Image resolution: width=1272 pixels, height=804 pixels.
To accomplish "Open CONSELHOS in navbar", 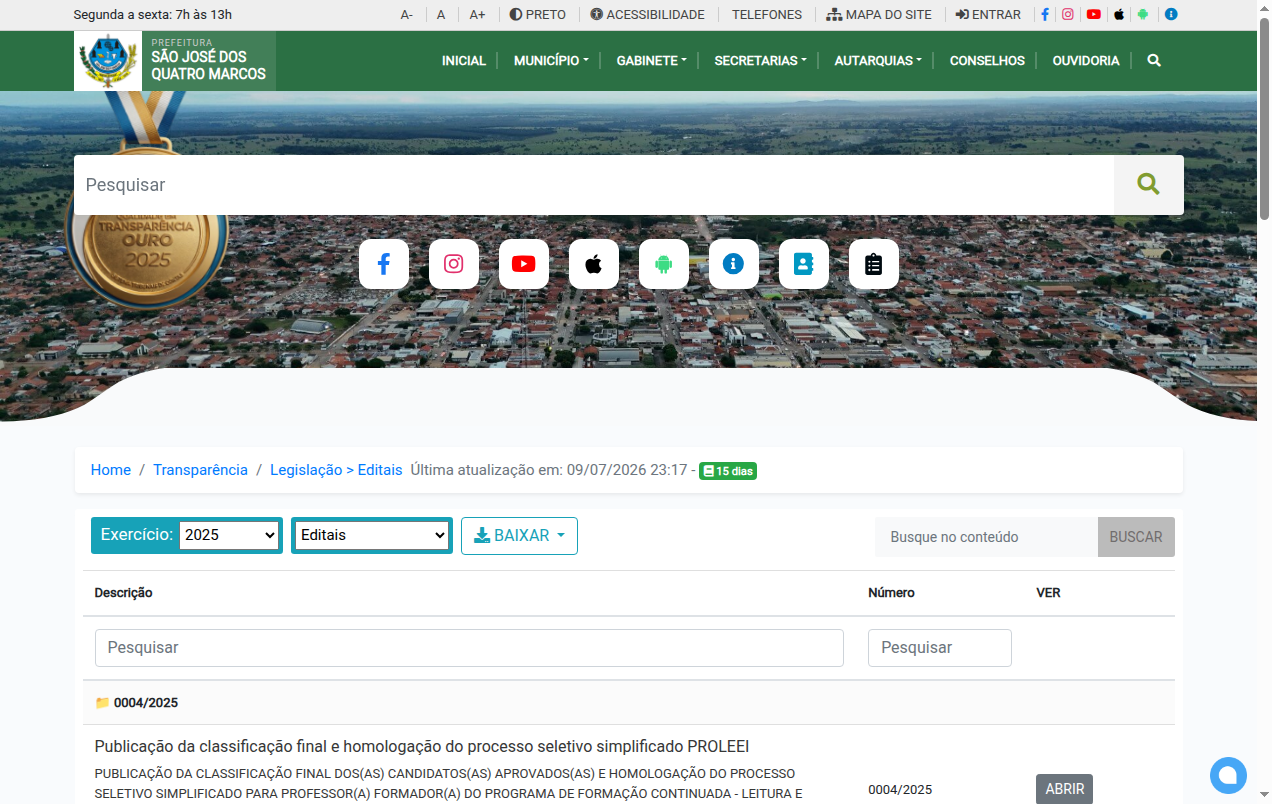I will [x=987, y=61].
